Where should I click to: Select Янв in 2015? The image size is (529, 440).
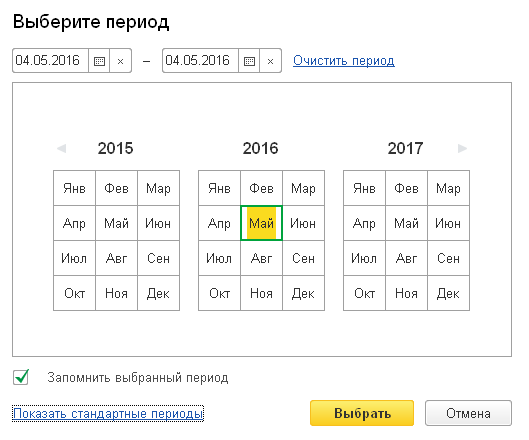(75, 188)
